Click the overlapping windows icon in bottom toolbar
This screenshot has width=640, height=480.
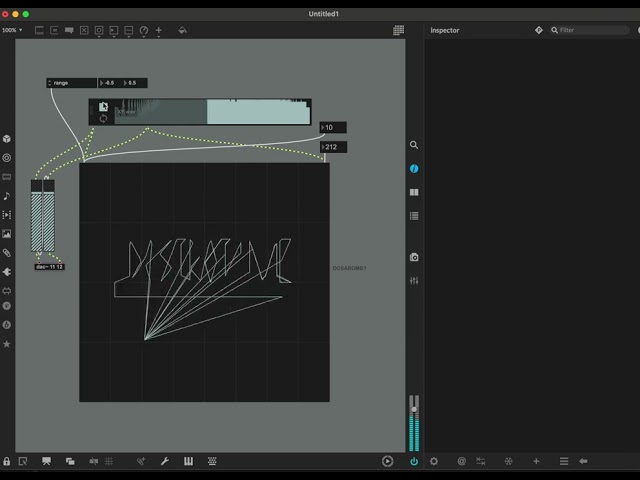(x=70, y=461)
